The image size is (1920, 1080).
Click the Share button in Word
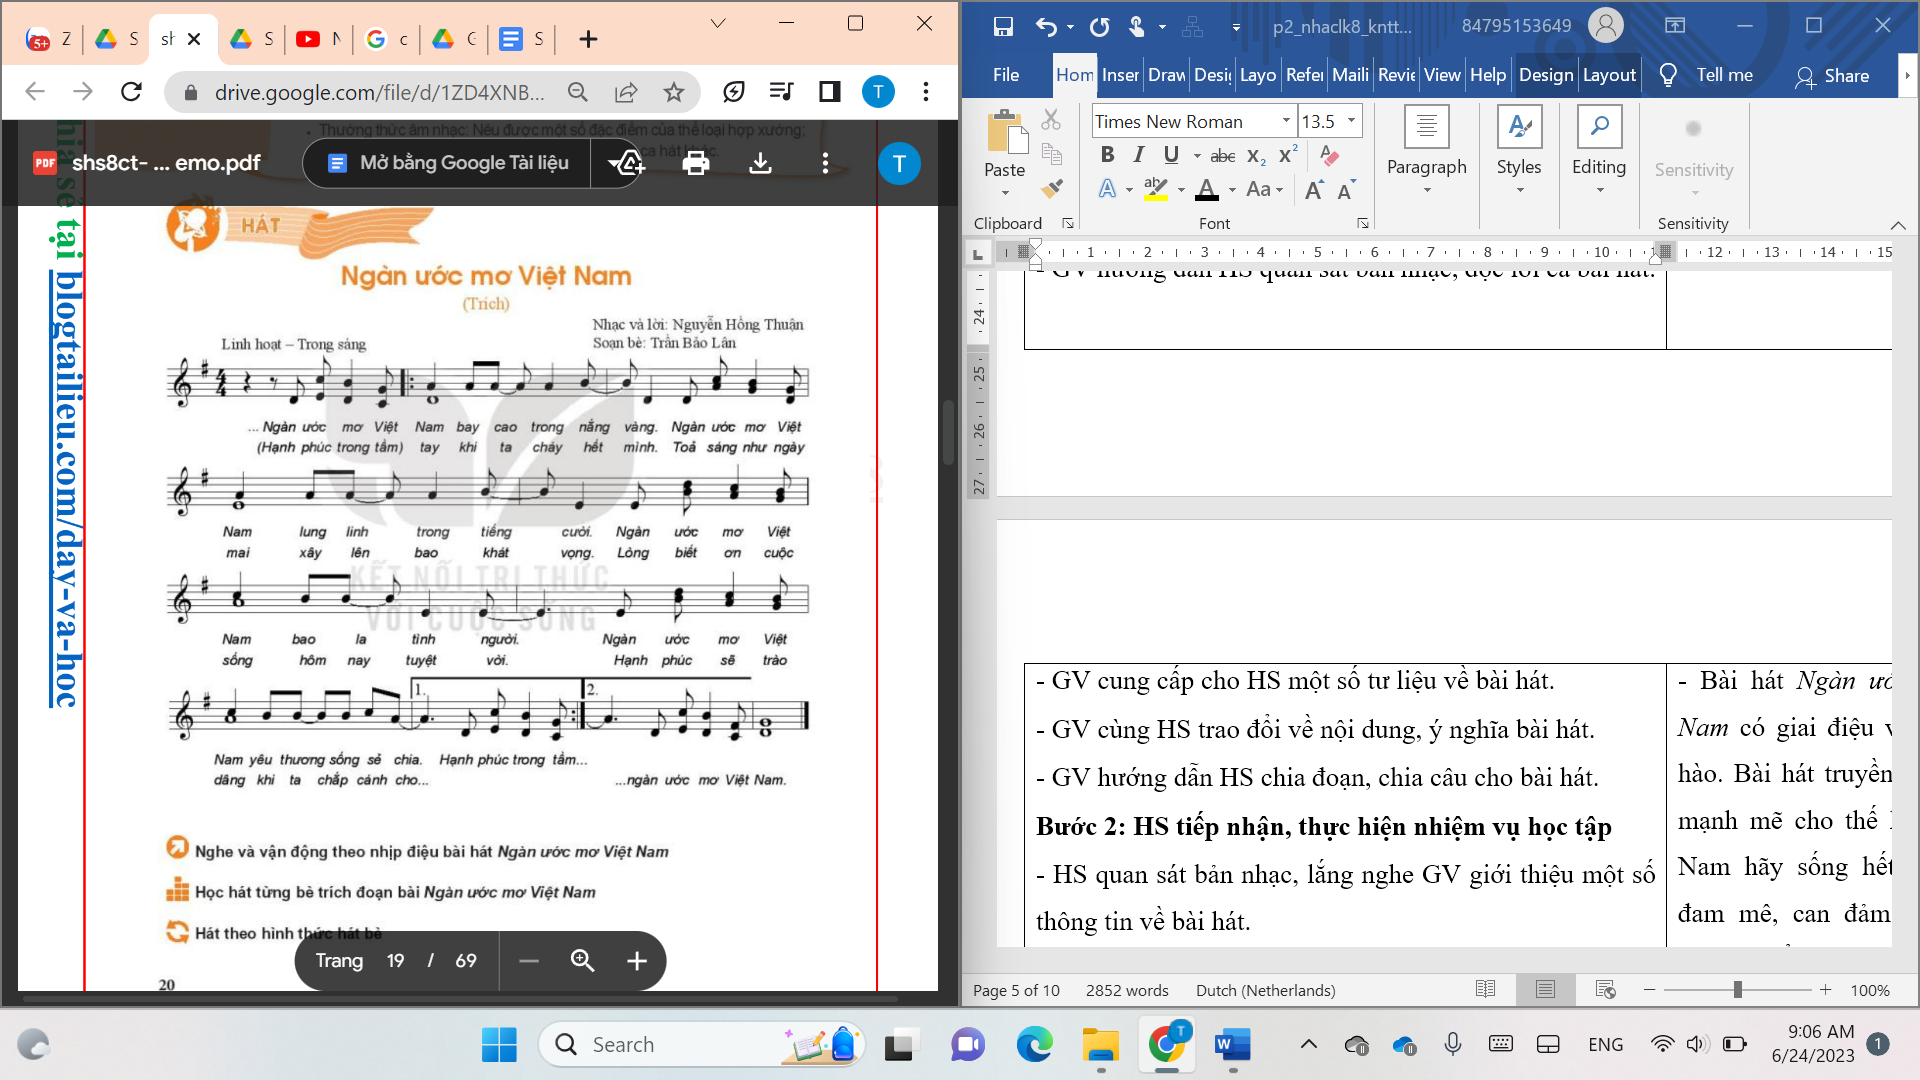pos(1832,76)
